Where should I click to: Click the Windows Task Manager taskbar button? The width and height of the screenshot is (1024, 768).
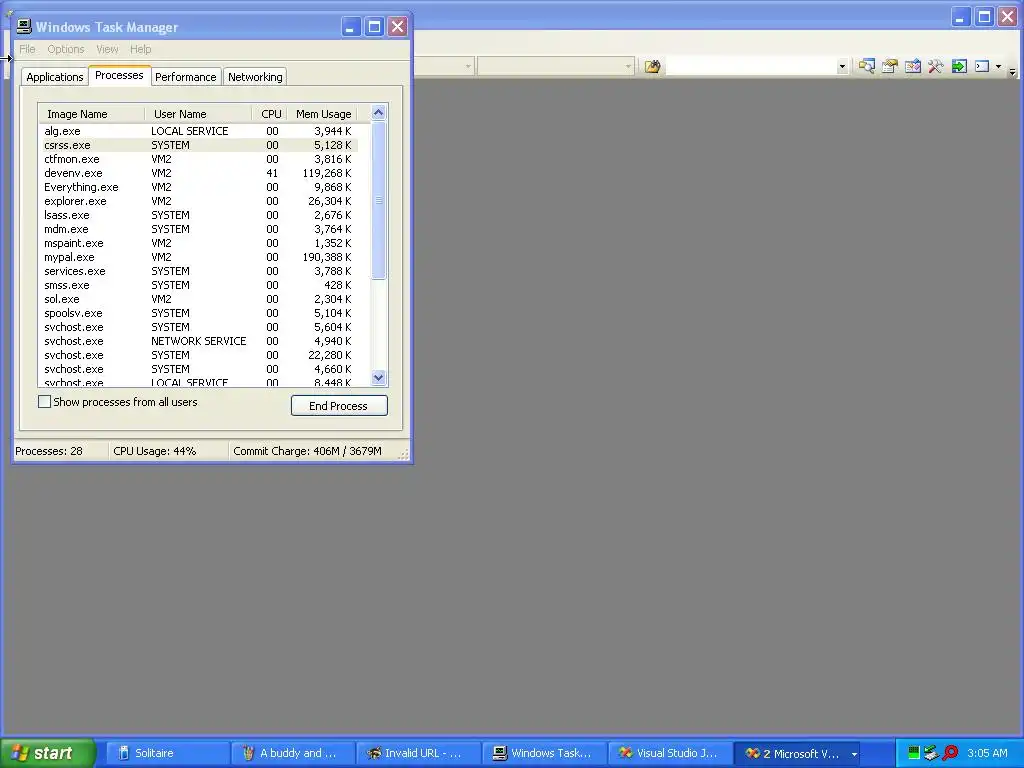[545, 753]
